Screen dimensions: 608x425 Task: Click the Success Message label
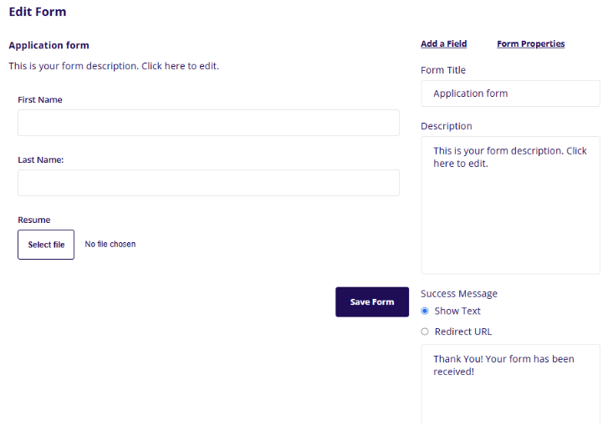[x=459, y=293]
